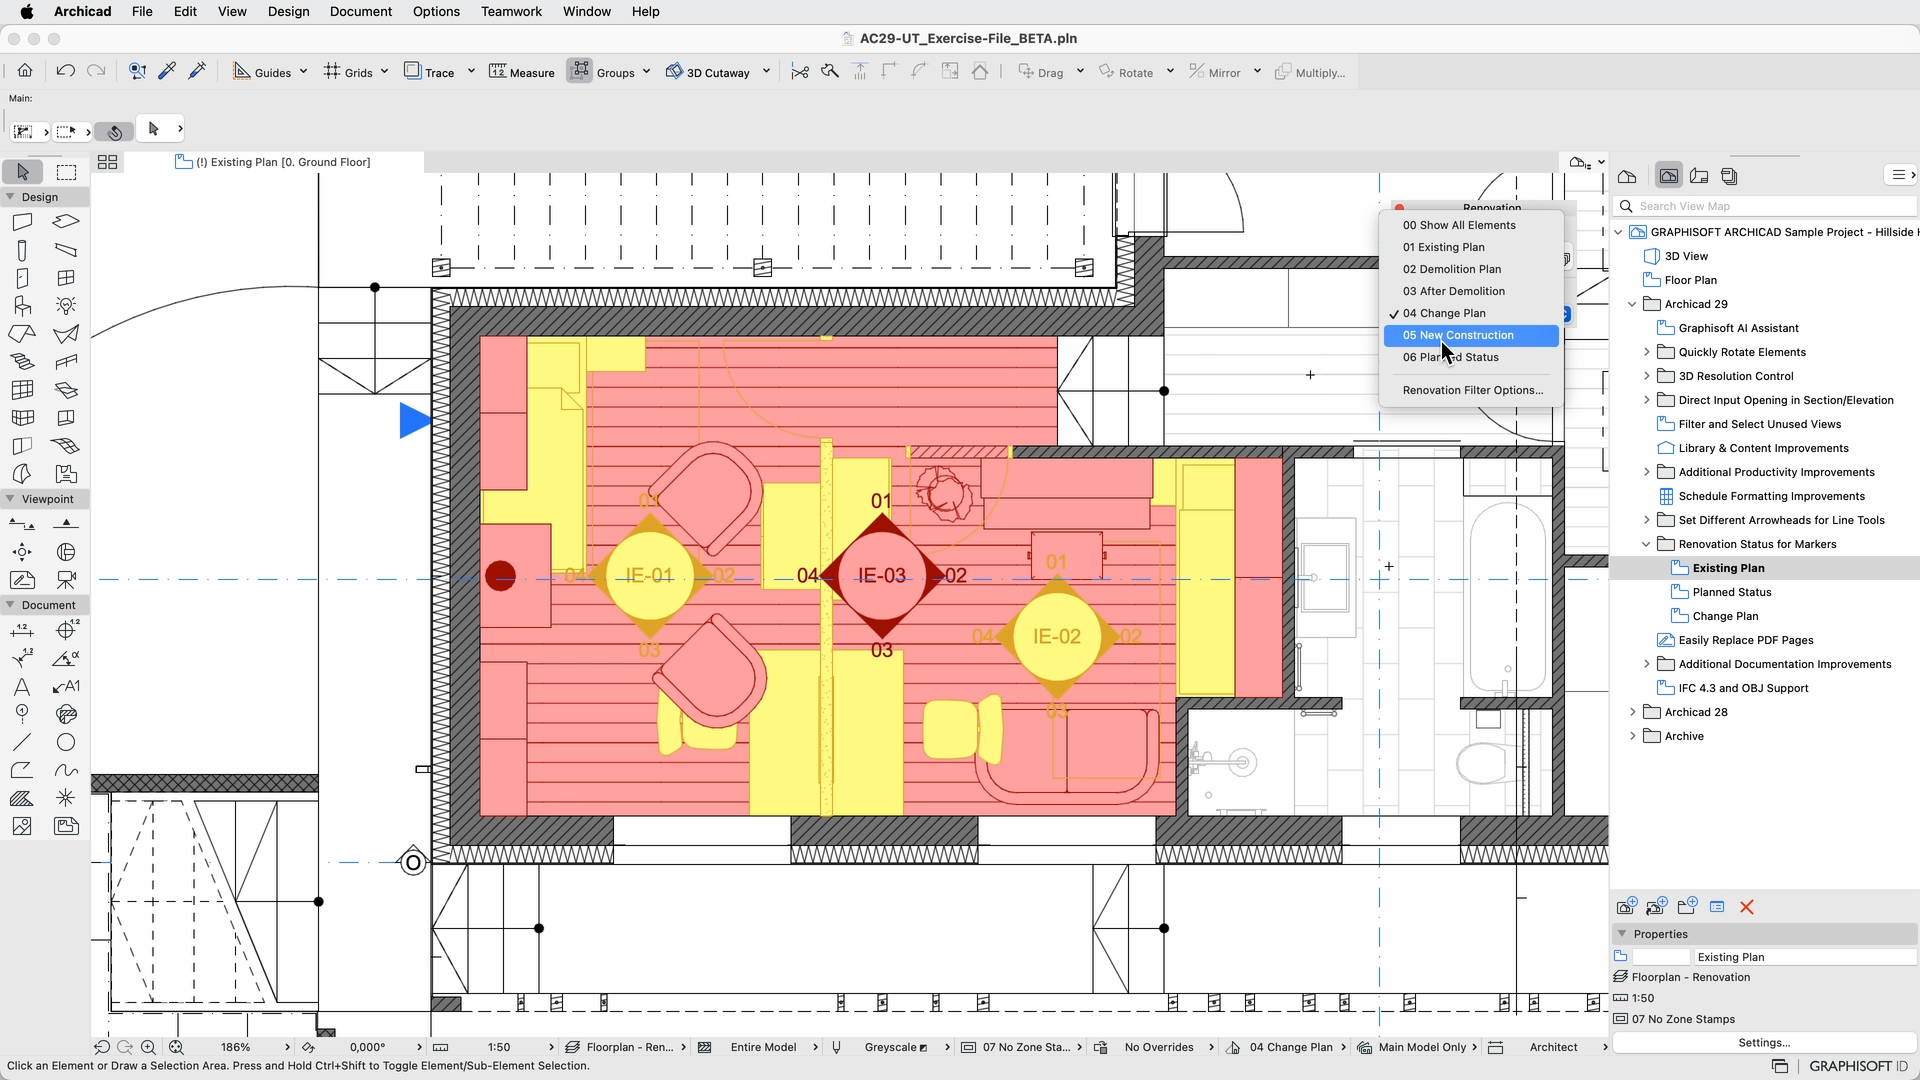Viewport: 1920px width, 1080px height.
Task: Click the Measure tool icon
Action: pos(498,72)
